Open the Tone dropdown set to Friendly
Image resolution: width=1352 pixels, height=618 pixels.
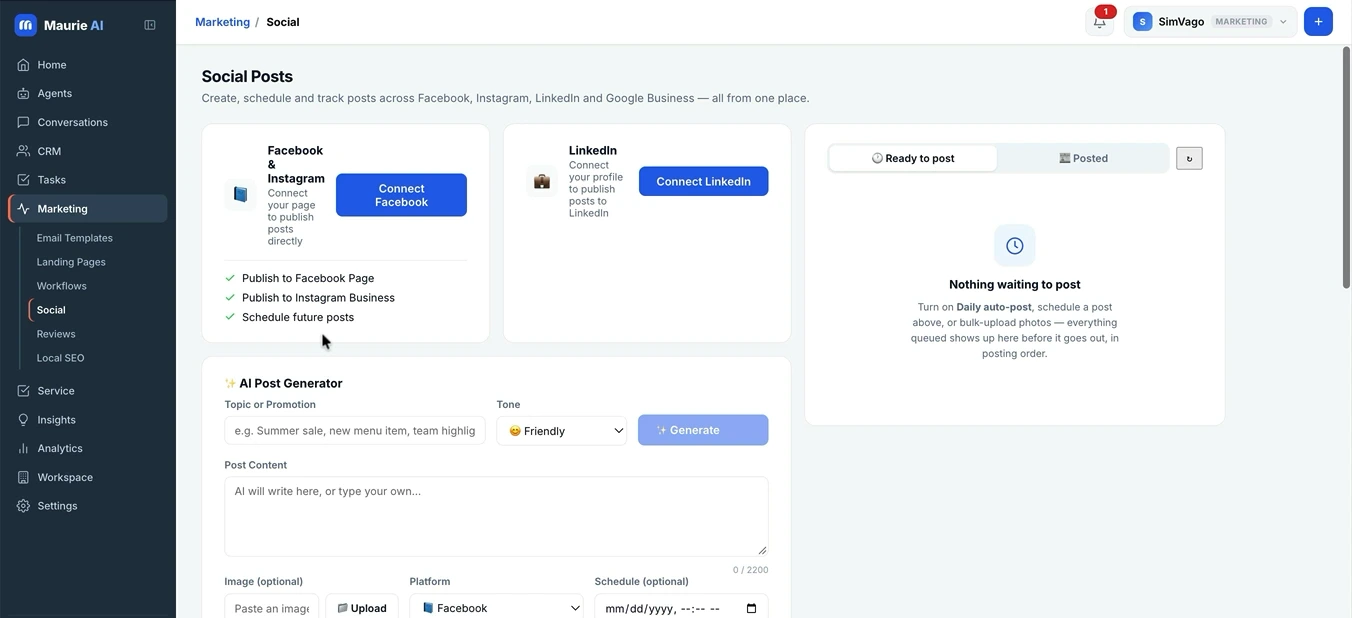point(562,431)
